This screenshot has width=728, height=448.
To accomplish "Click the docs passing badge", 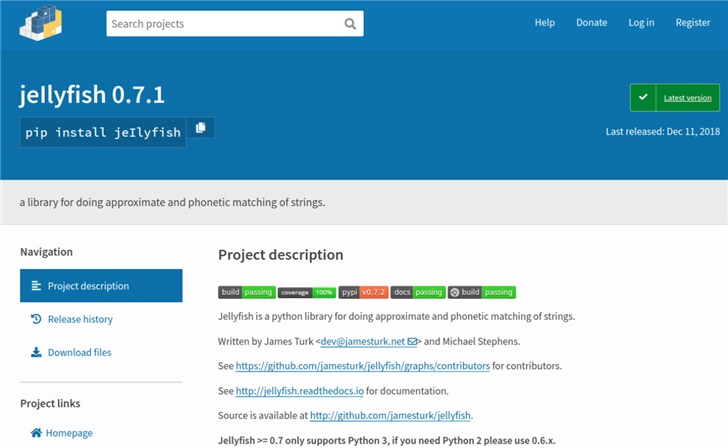I will 418,292.
